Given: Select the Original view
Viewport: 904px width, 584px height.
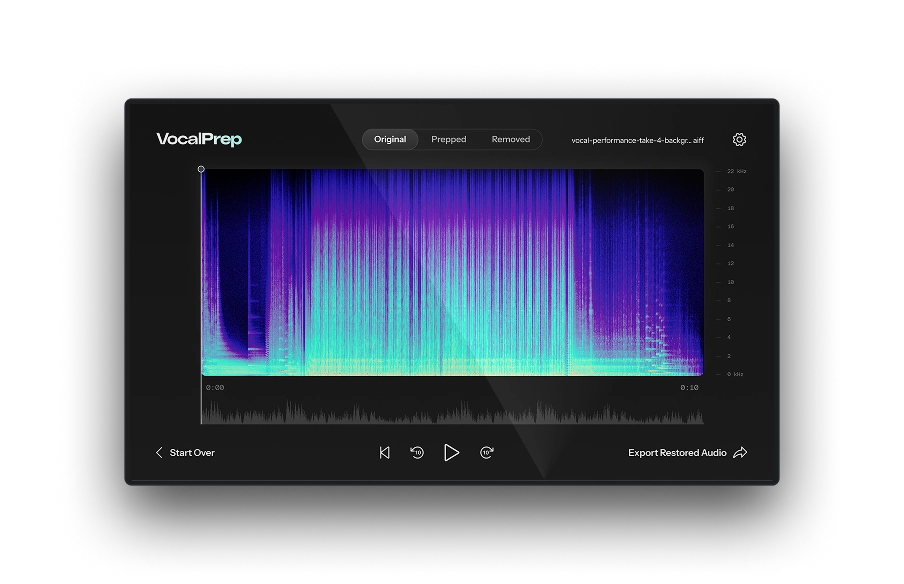Looking at the screenshot, I should [389, 140].
